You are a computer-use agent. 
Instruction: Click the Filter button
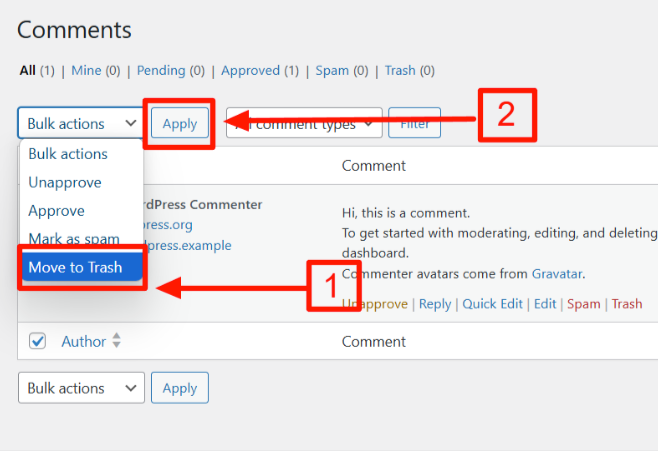[415, 123]
